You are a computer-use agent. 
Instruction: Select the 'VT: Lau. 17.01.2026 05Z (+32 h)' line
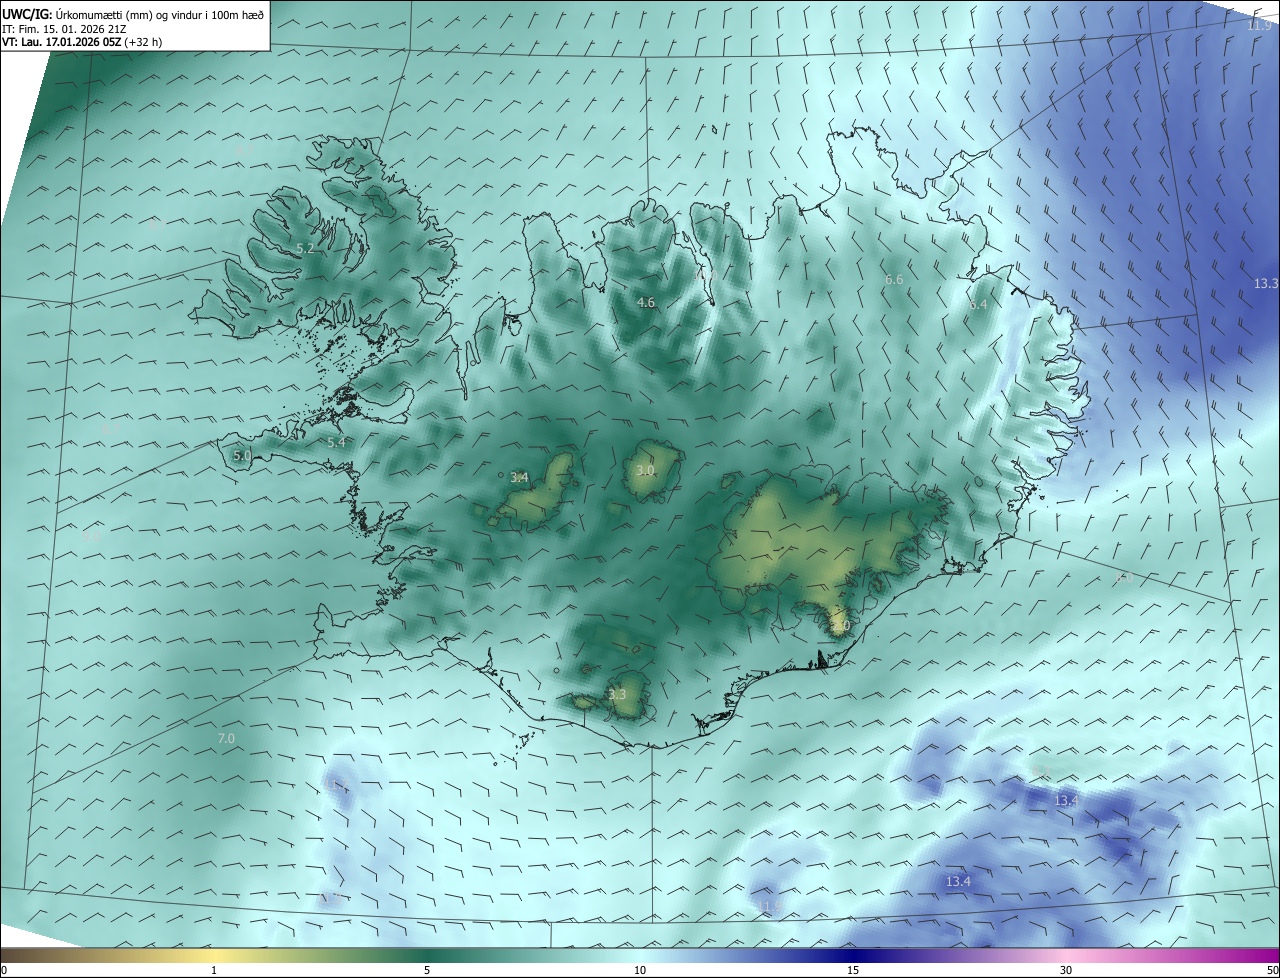82,42
